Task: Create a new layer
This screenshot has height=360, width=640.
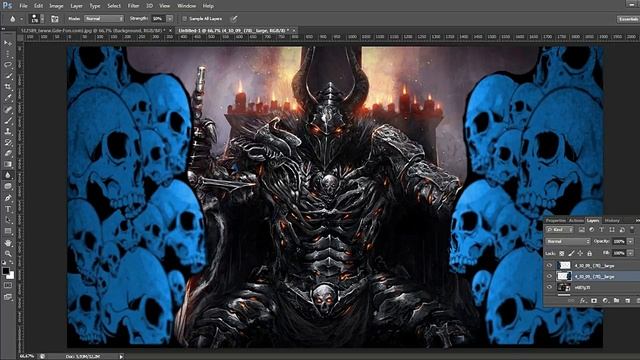Action: 627,300
